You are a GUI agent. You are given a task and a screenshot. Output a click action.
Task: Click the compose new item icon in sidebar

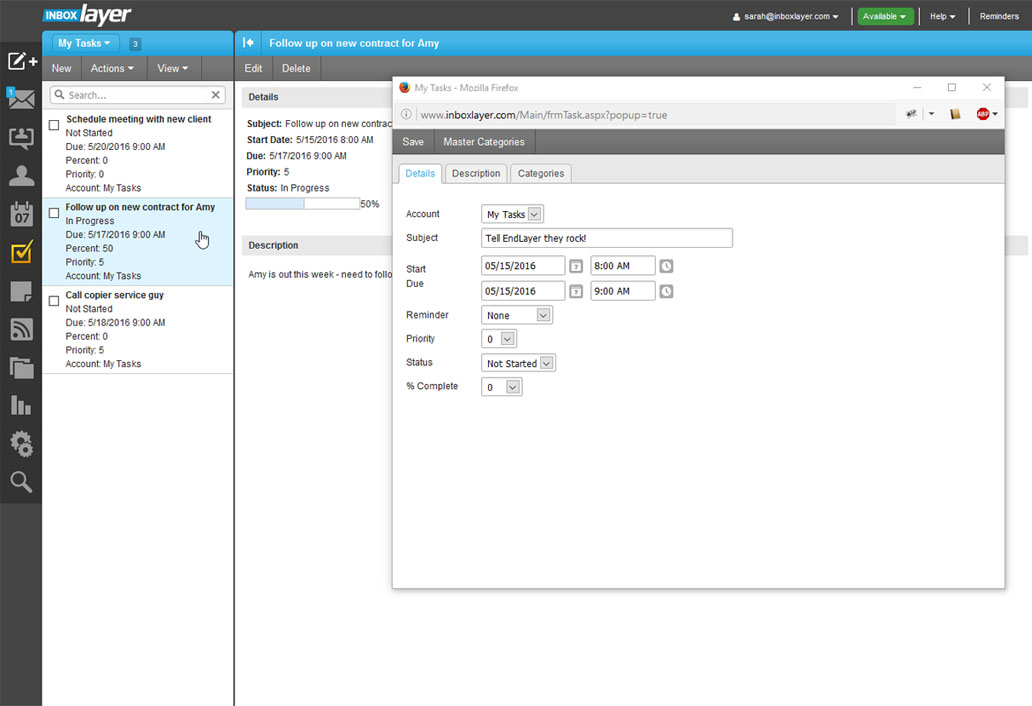point(21,61)
